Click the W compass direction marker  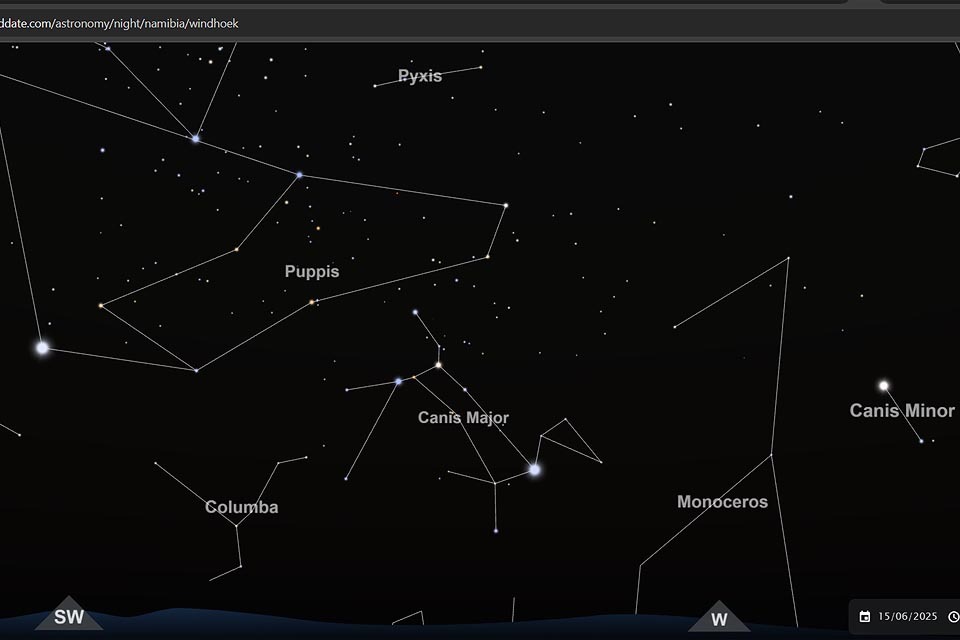[718, 618]
